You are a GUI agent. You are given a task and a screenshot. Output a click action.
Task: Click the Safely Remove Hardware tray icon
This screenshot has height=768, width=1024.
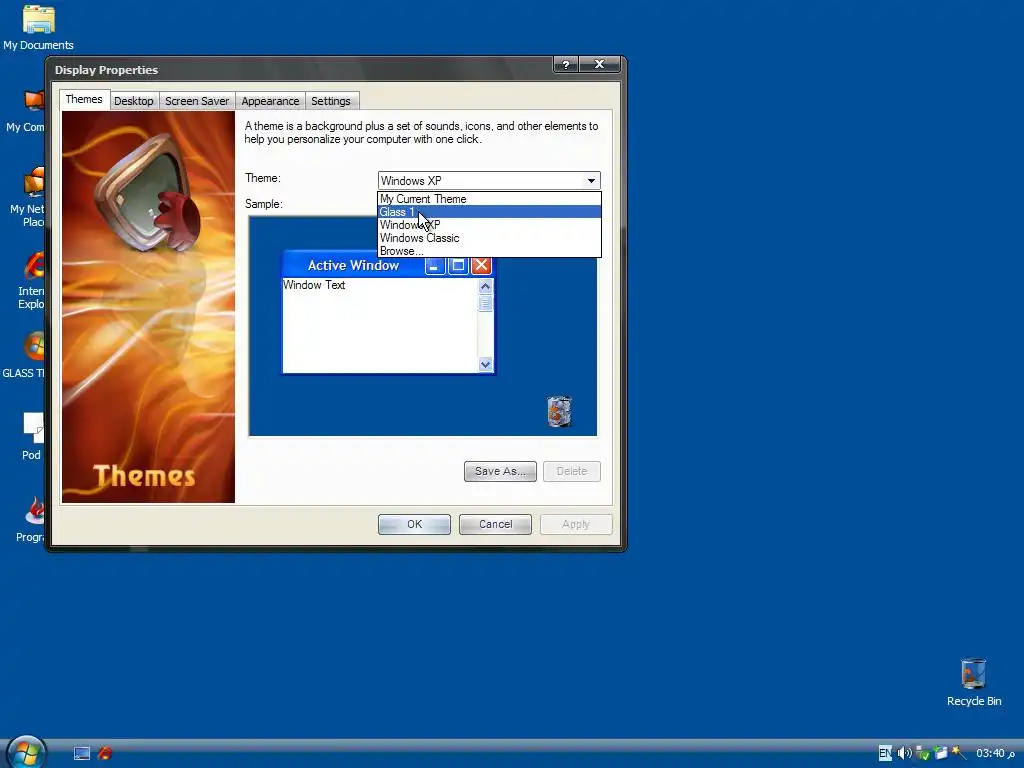(x=922, y=754)
